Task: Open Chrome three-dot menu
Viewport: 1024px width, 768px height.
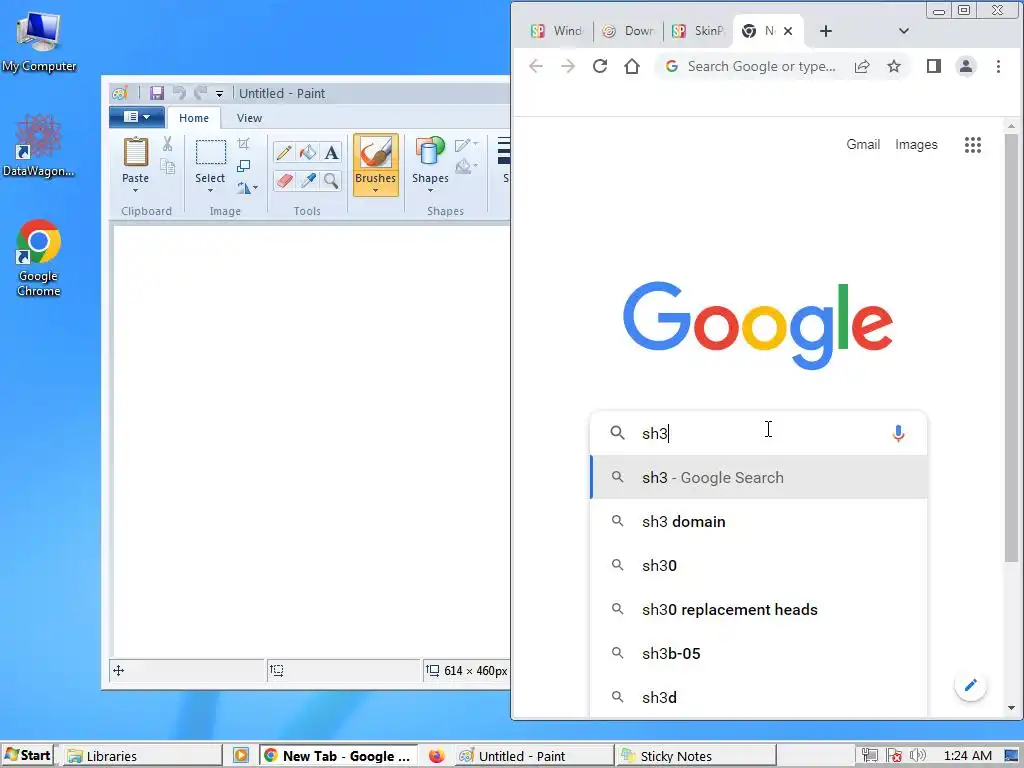Action: point(998,66)
